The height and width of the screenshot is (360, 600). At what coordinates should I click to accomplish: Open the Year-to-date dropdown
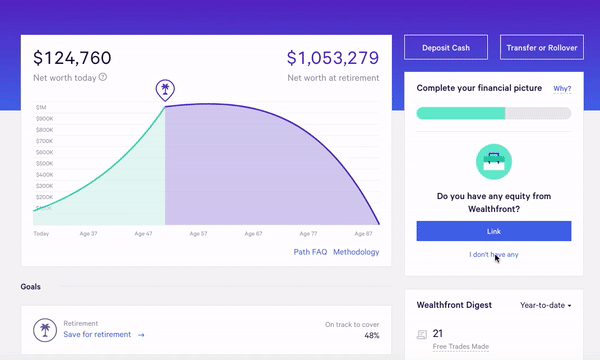click(545, 305)
